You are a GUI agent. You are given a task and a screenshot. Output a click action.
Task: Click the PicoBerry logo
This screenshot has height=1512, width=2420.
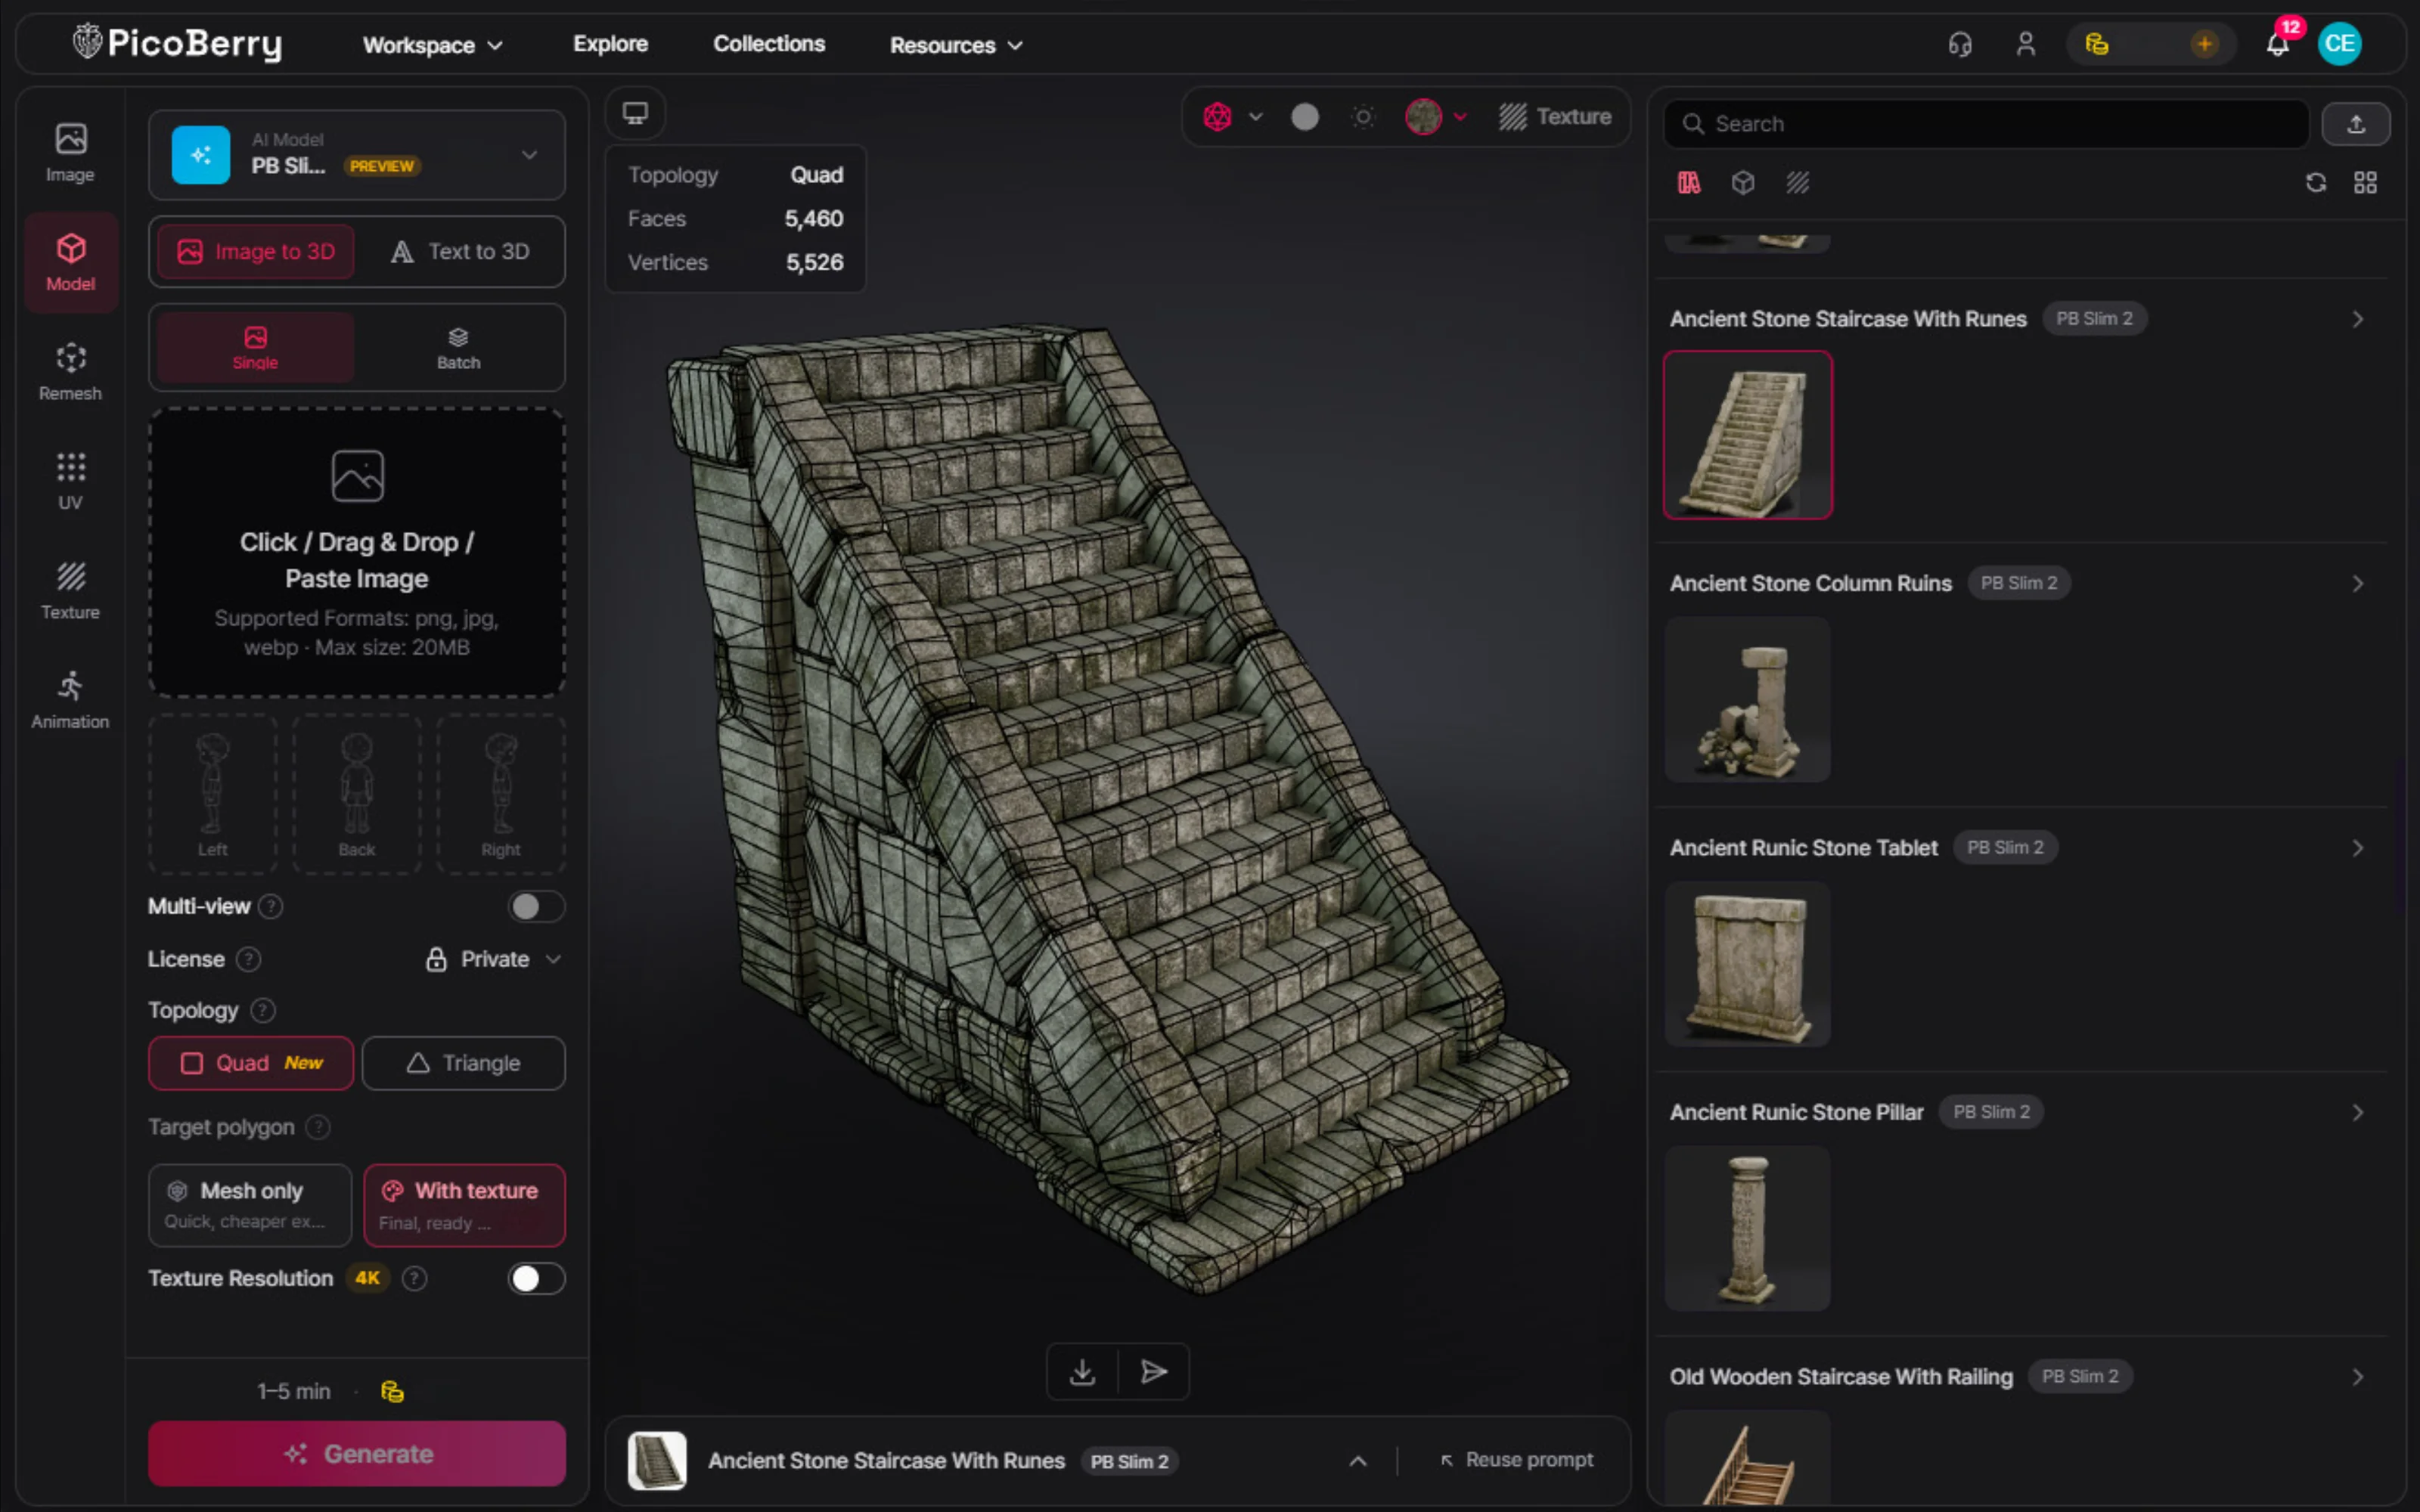[177, 43]
